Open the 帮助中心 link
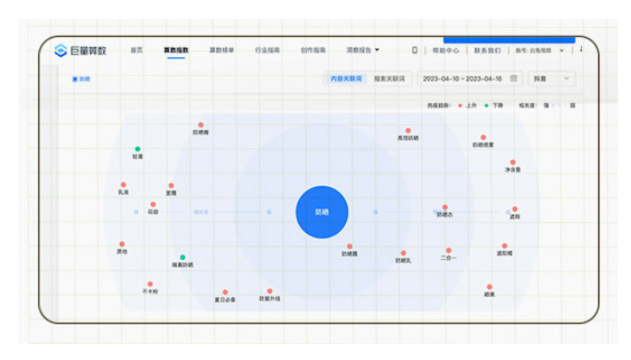The width and height of the screenshot is (631, 360). pos(445,51)
